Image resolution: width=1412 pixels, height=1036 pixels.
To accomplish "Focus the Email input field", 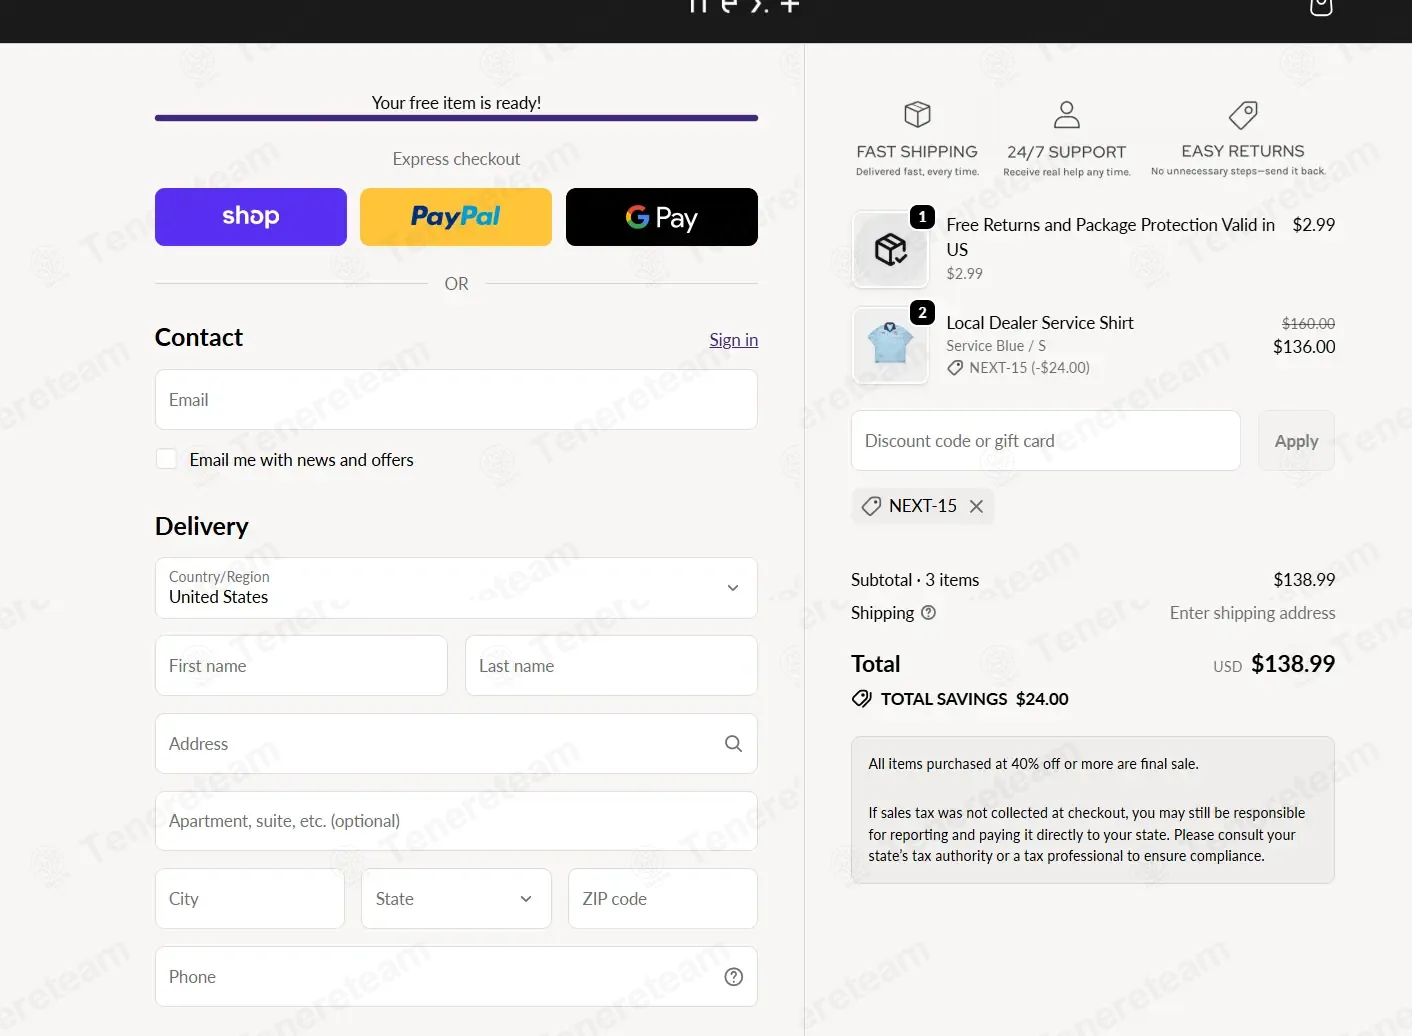I will (x=456, y=400).
